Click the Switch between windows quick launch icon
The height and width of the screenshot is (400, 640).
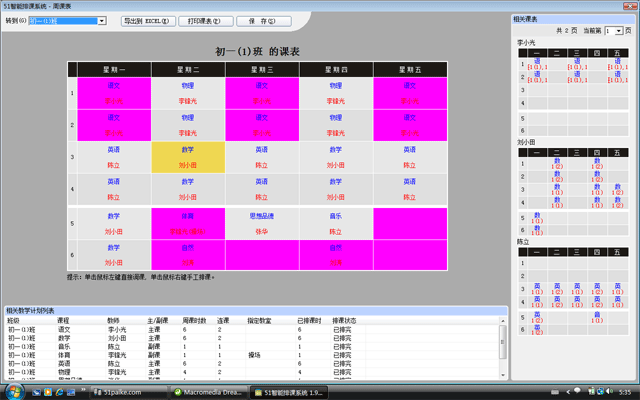pos(71,392)
